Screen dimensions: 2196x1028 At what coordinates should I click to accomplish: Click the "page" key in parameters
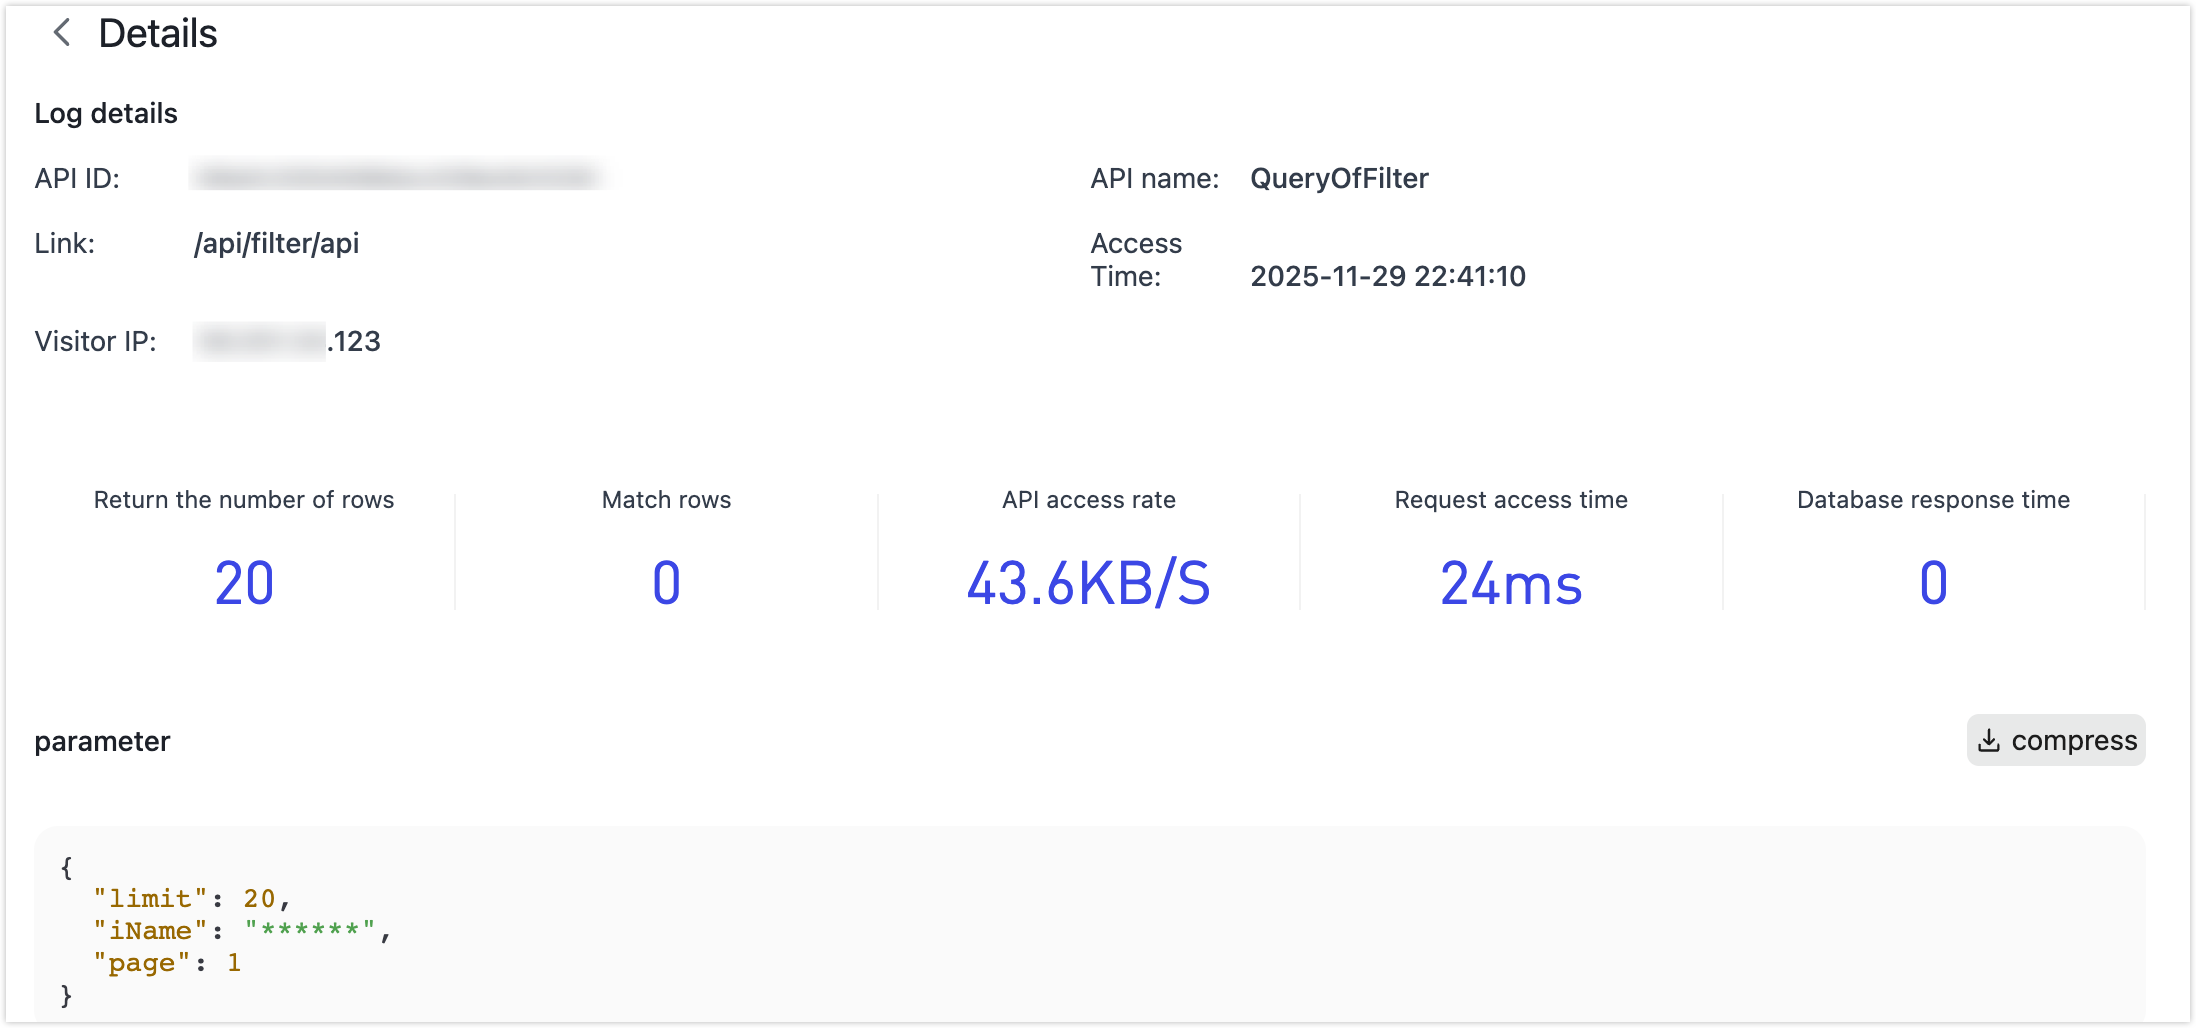141,962
